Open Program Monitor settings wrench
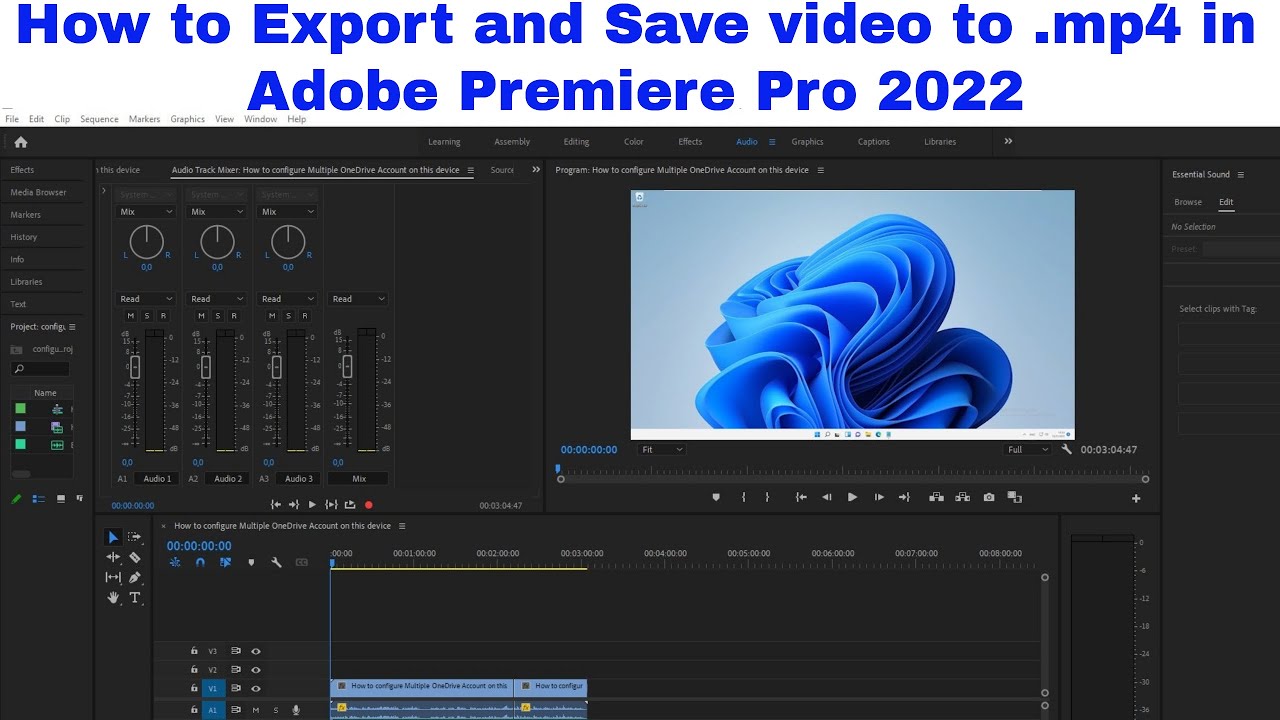 [x=1066, y=449]
